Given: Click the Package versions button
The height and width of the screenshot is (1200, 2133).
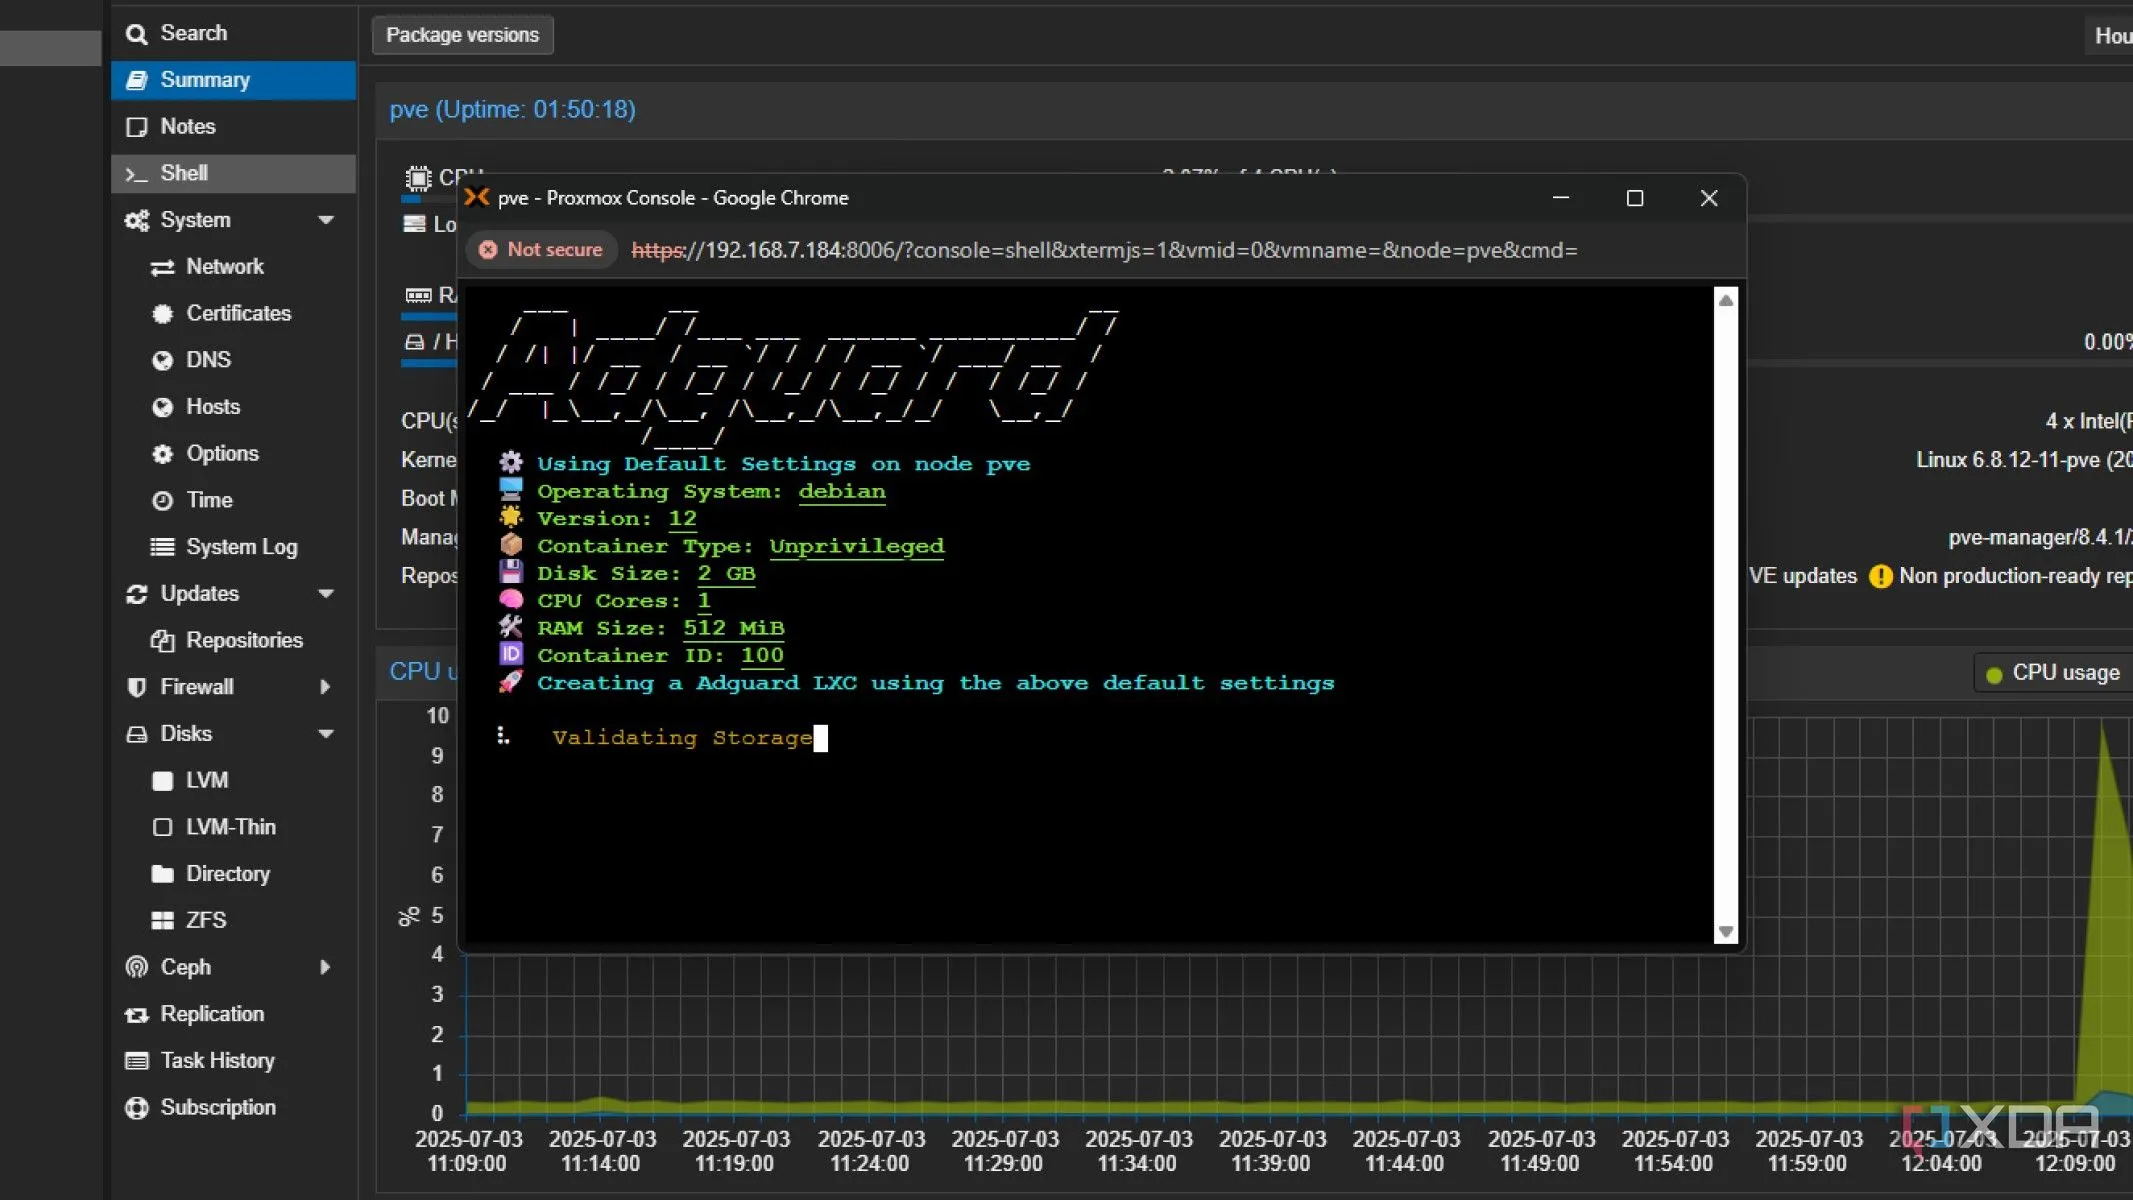Looking at the screenshot, I should (x=462, y=35).
